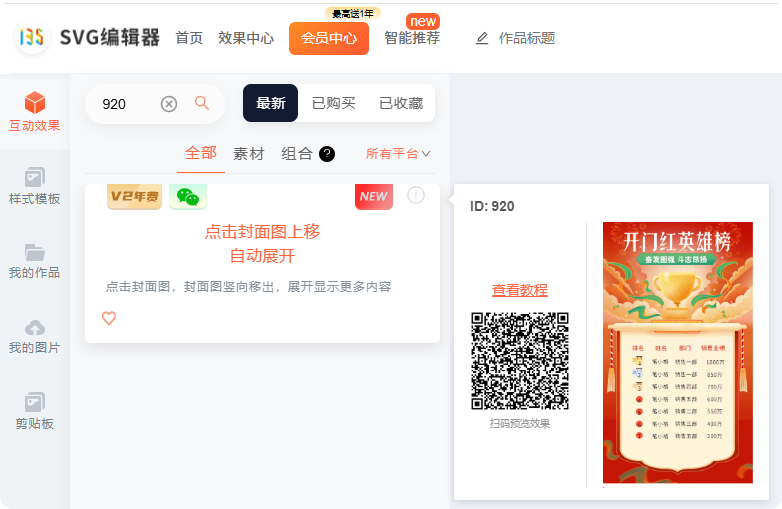Click the help question mark beside 组合
Viewport: 782px width, 509px height.
pyautogui.click(x=327, y=154)
